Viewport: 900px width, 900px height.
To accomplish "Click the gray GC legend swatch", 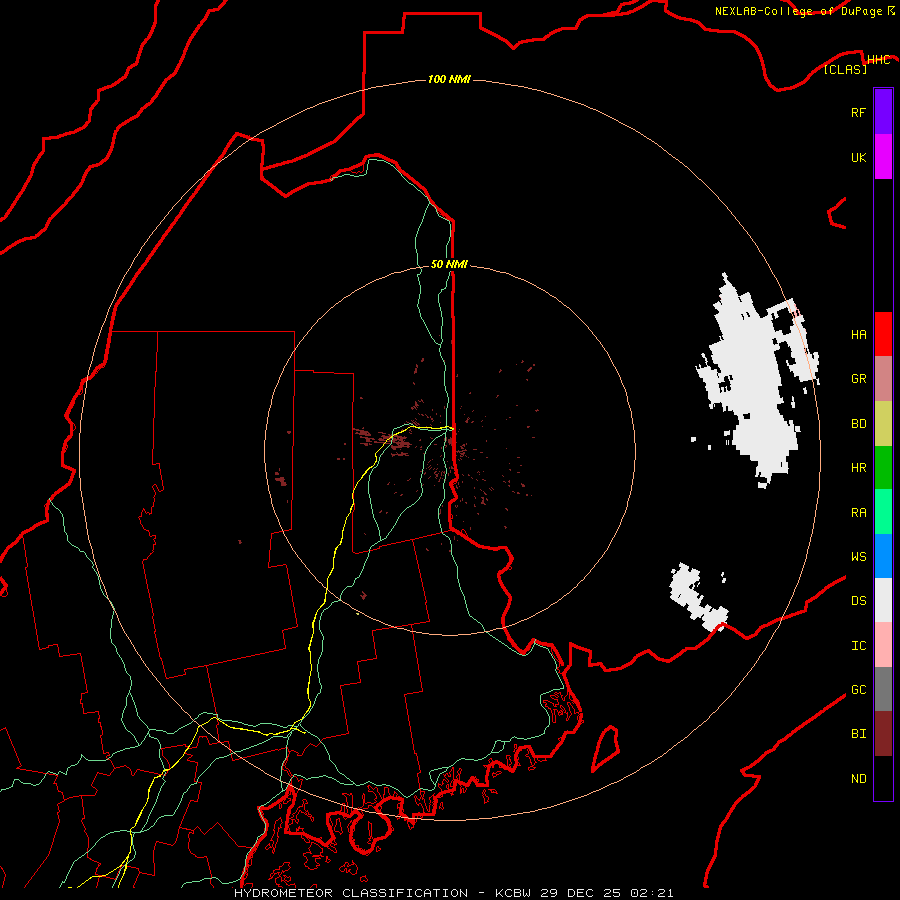I will coord(883,689).
